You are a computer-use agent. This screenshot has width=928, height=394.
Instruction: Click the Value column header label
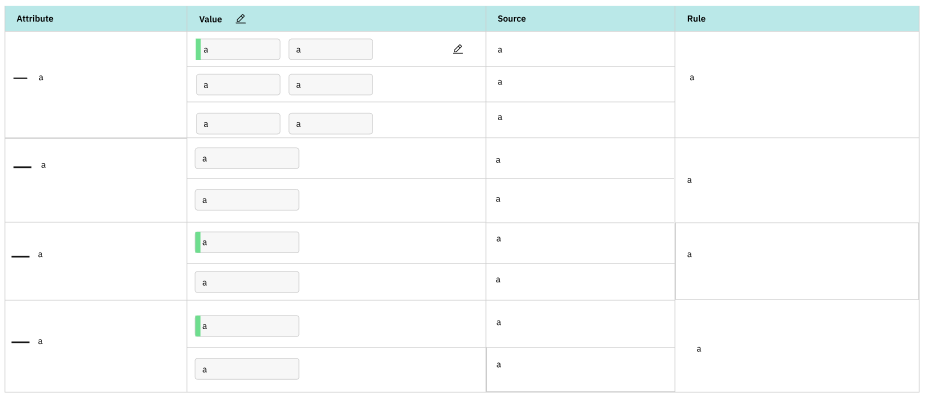(210, 20)
